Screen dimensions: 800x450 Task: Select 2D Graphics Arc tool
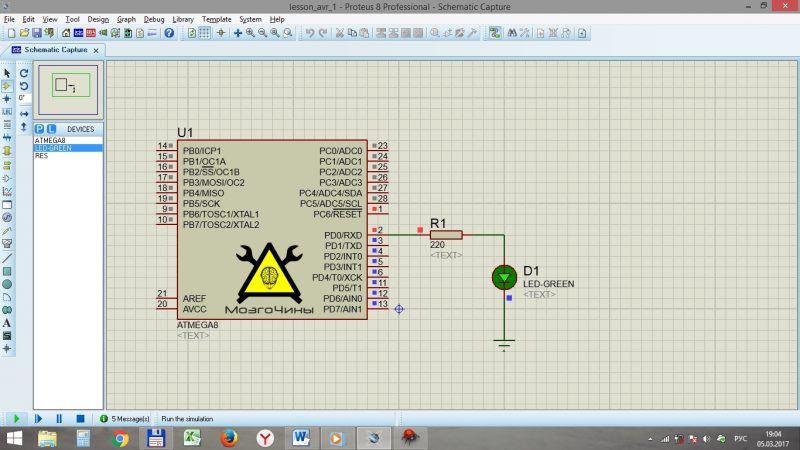7,297
